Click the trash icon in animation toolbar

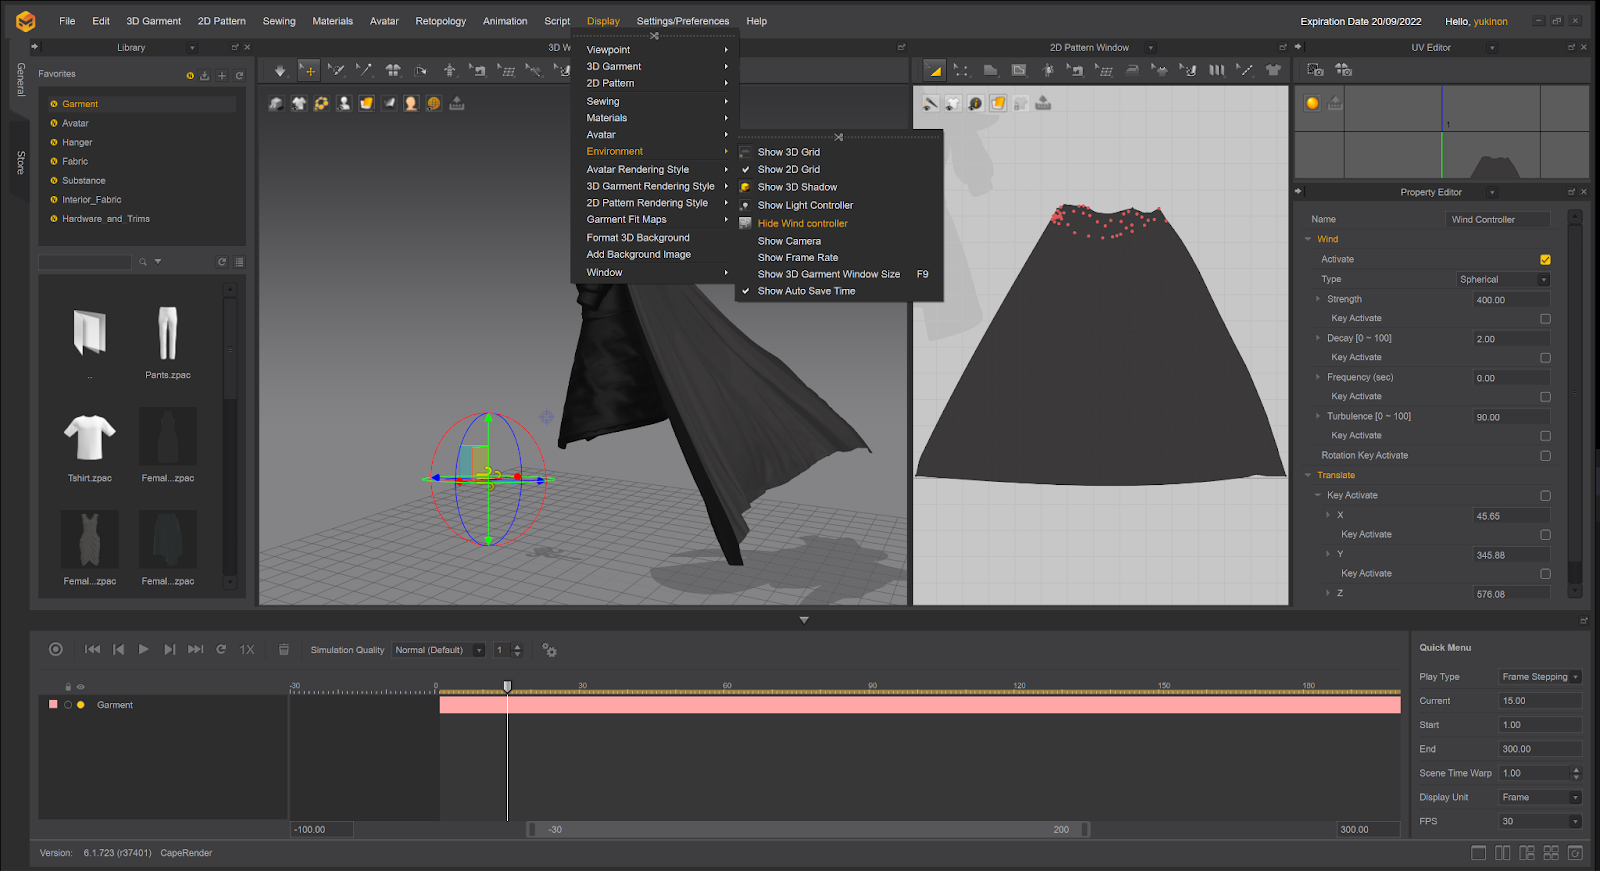[x=284, y=650]
